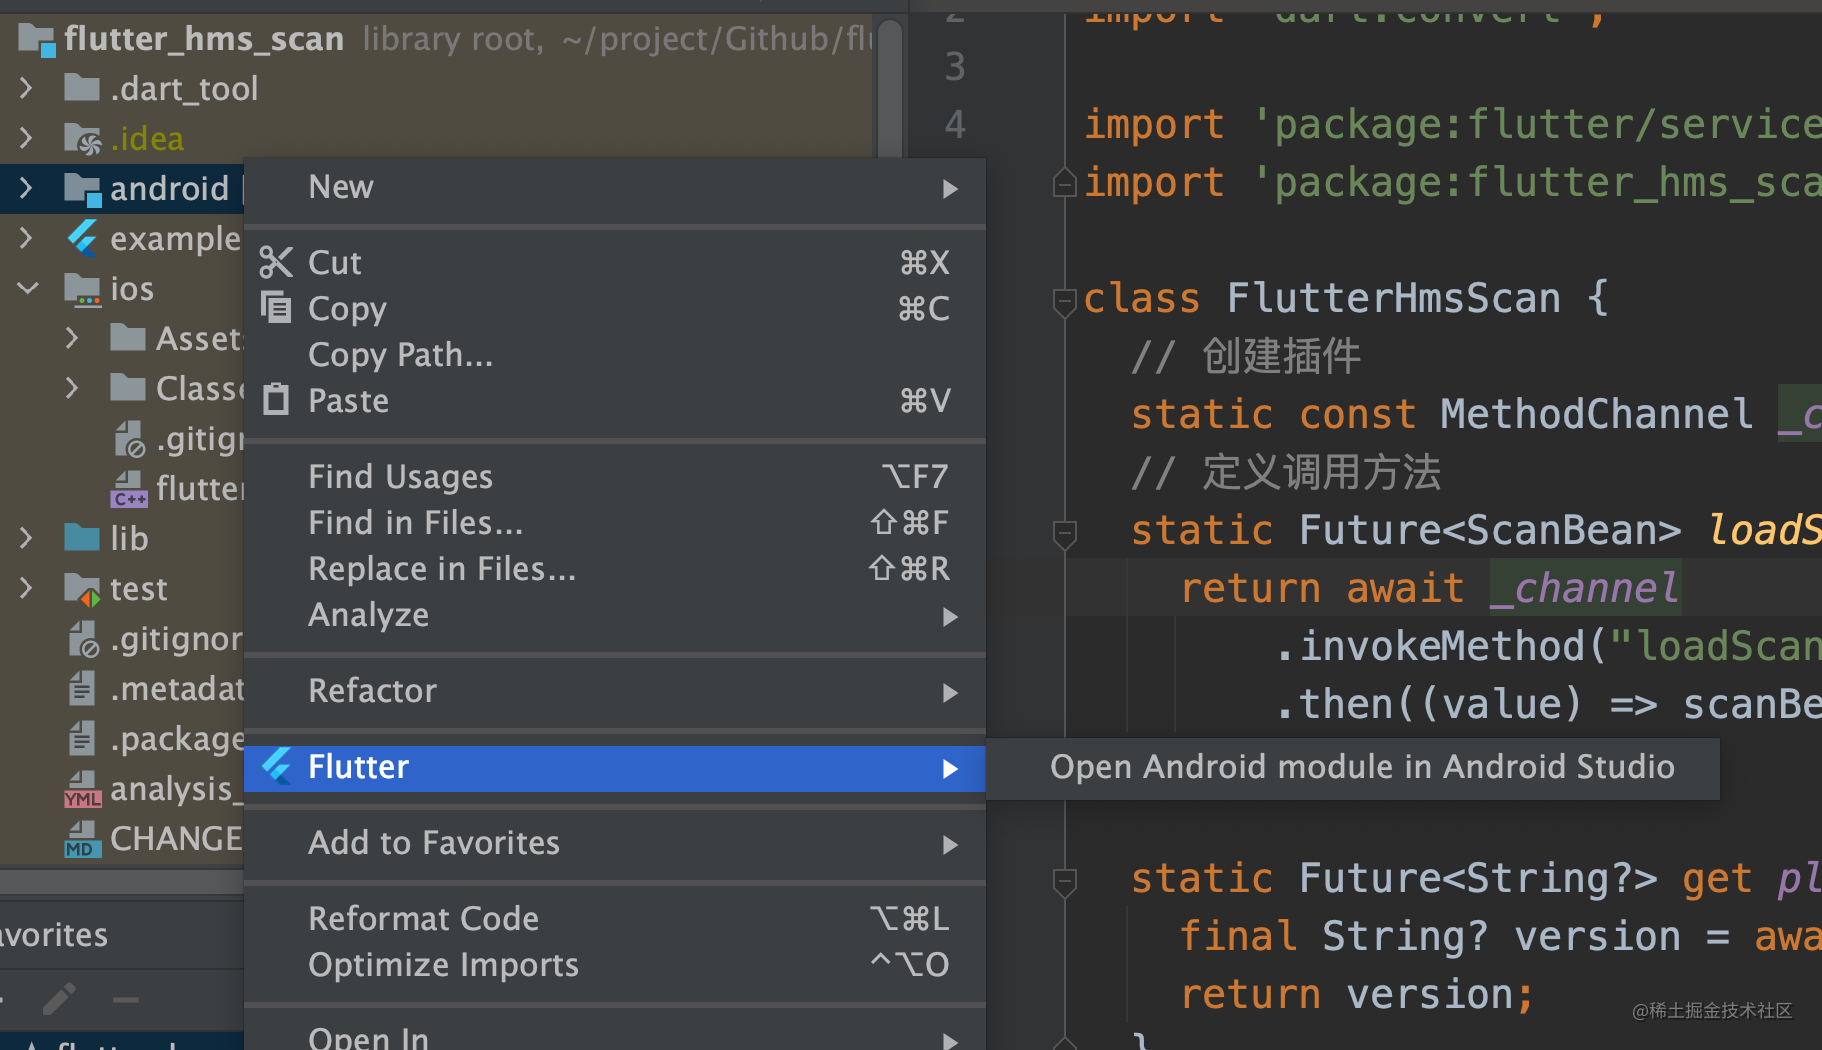Click the .metadata file icon

tap(82, 688)
